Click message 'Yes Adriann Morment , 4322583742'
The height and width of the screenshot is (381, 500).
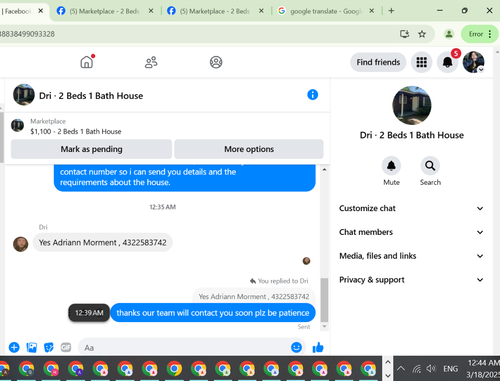(x=103, y=242)
